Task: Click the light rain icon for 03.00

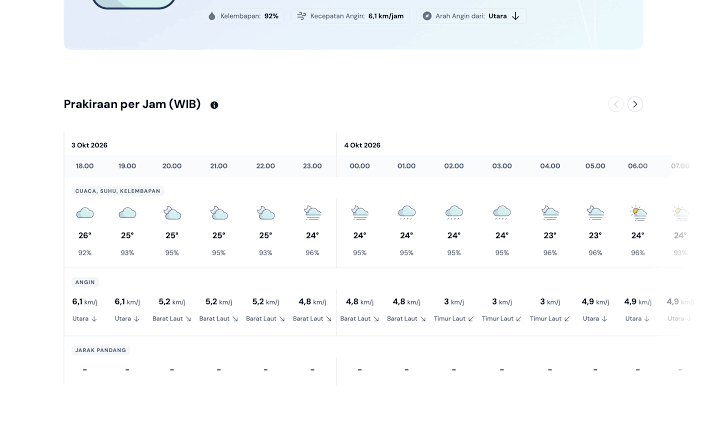Action: [502, 213]
